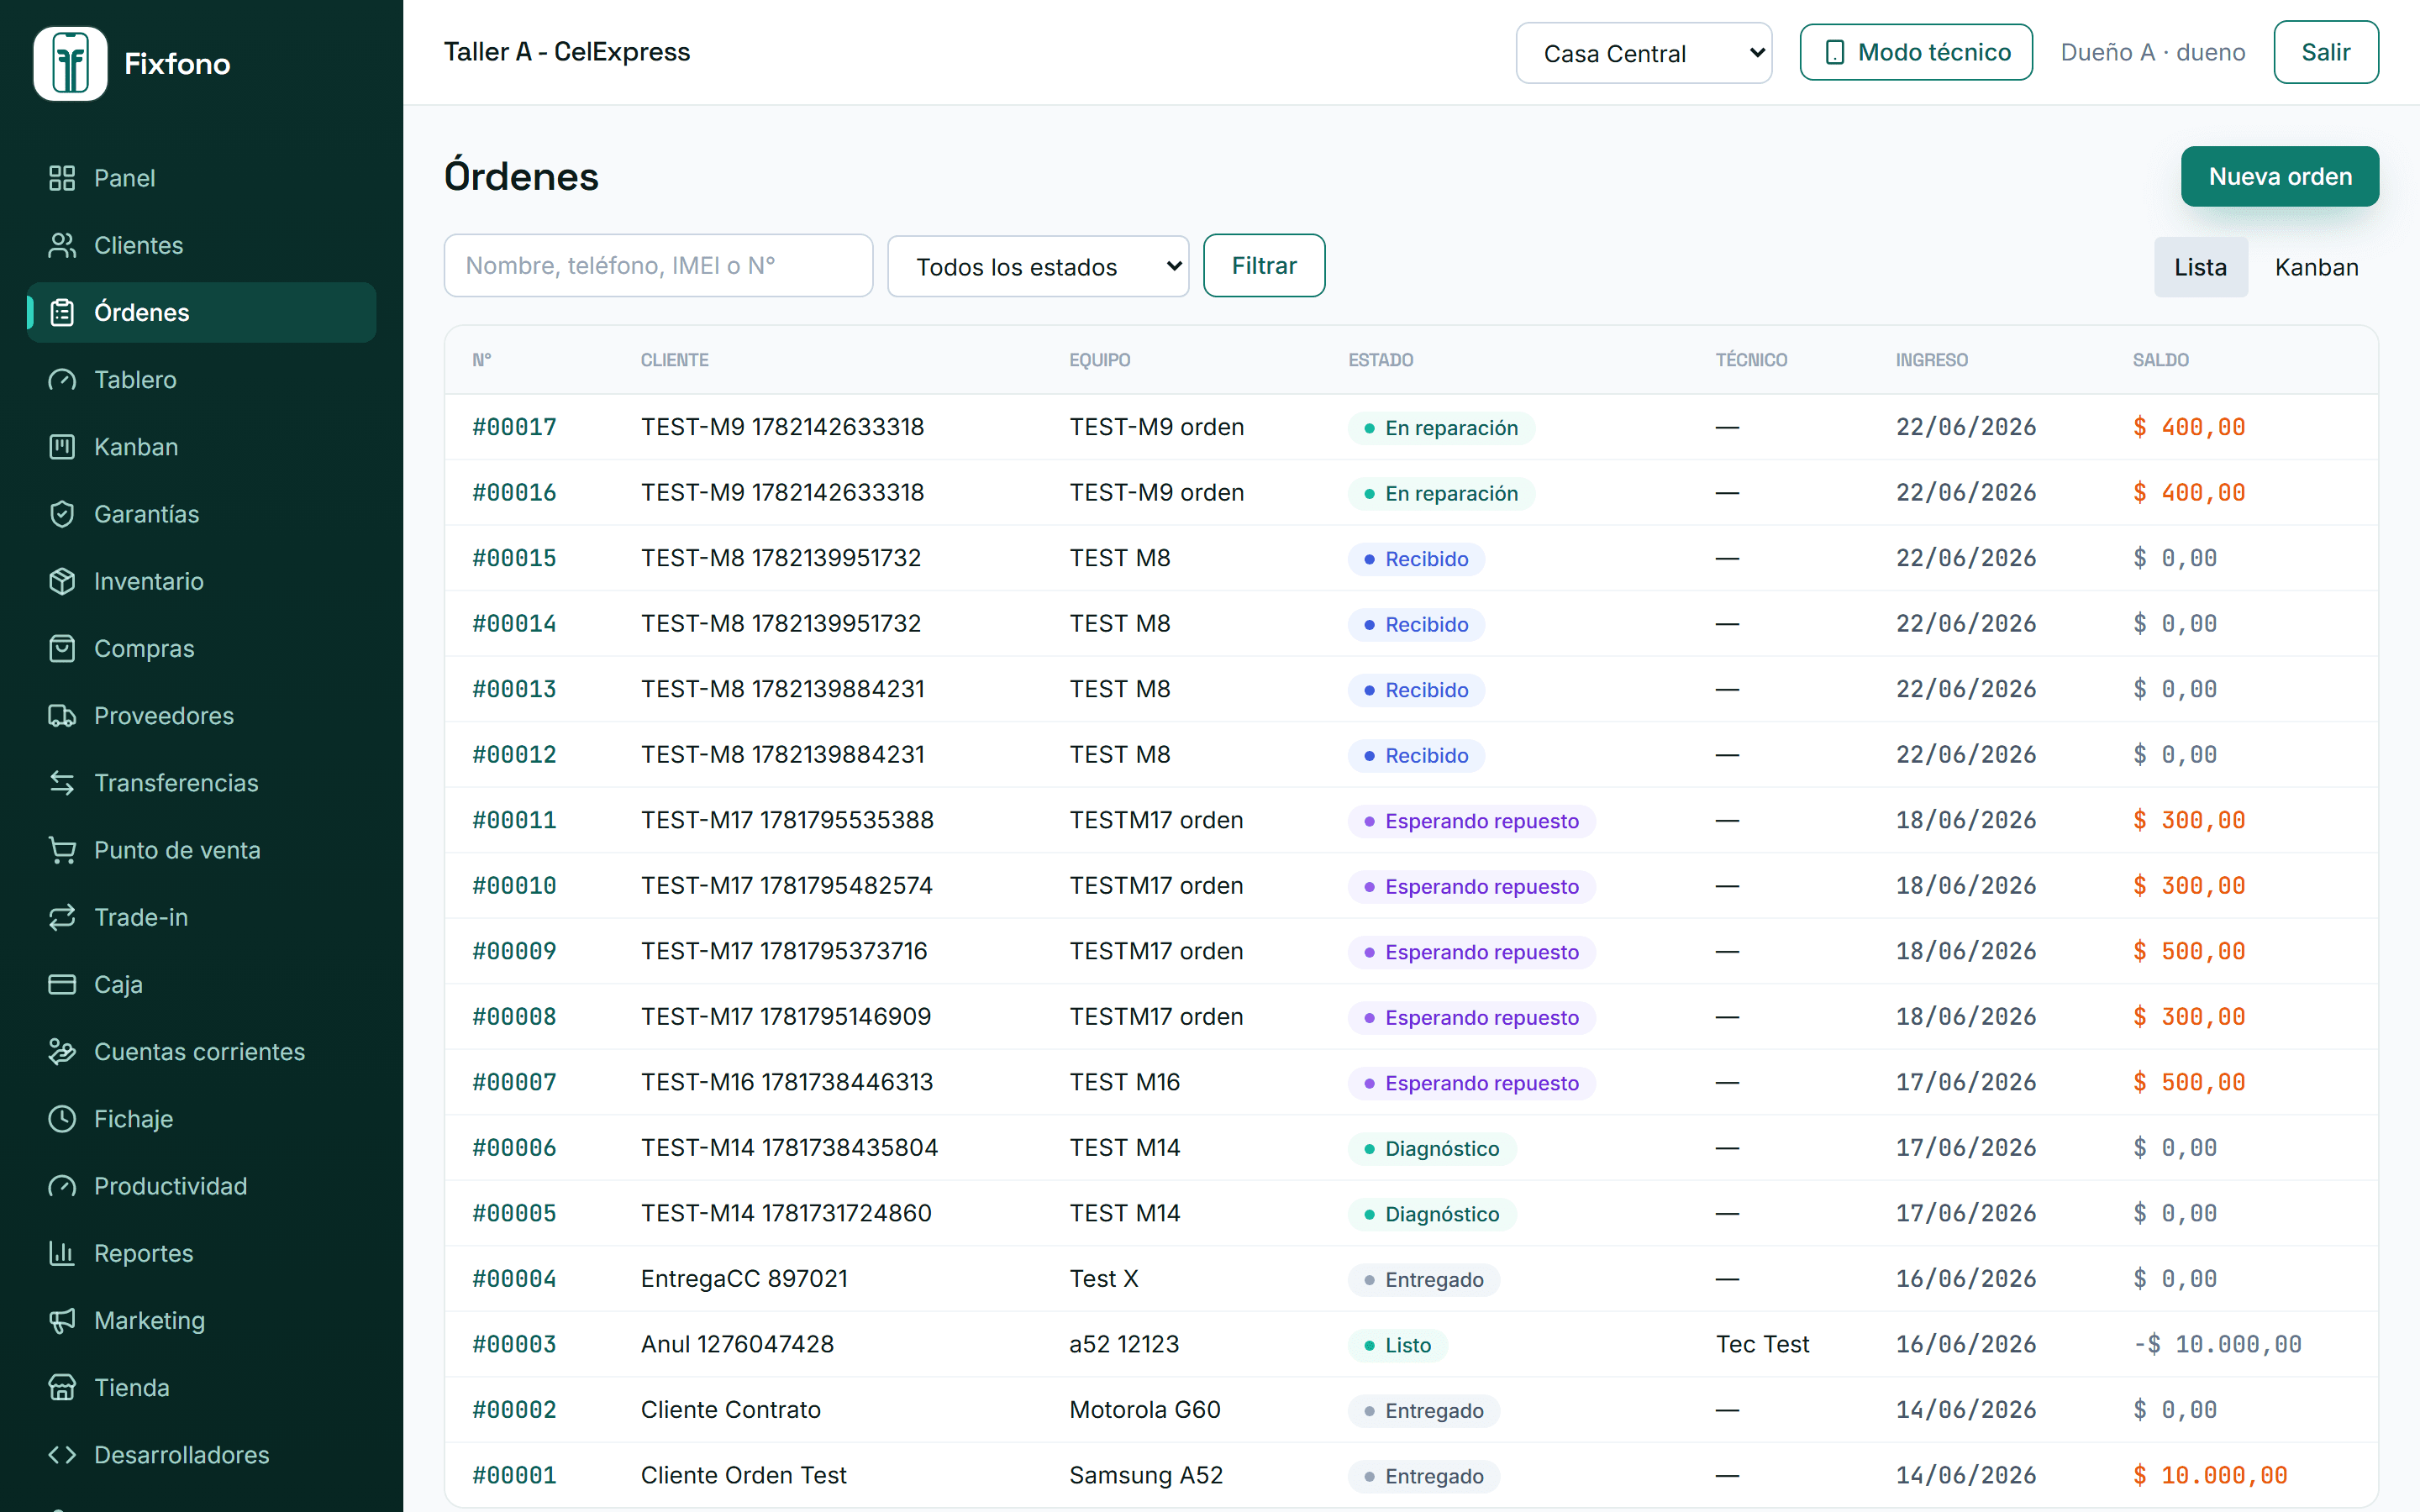Click the Marketing megaphone icon
Image resolution: width=2420 pixels, height=1512 pixels.
[x=62, y=1320]
